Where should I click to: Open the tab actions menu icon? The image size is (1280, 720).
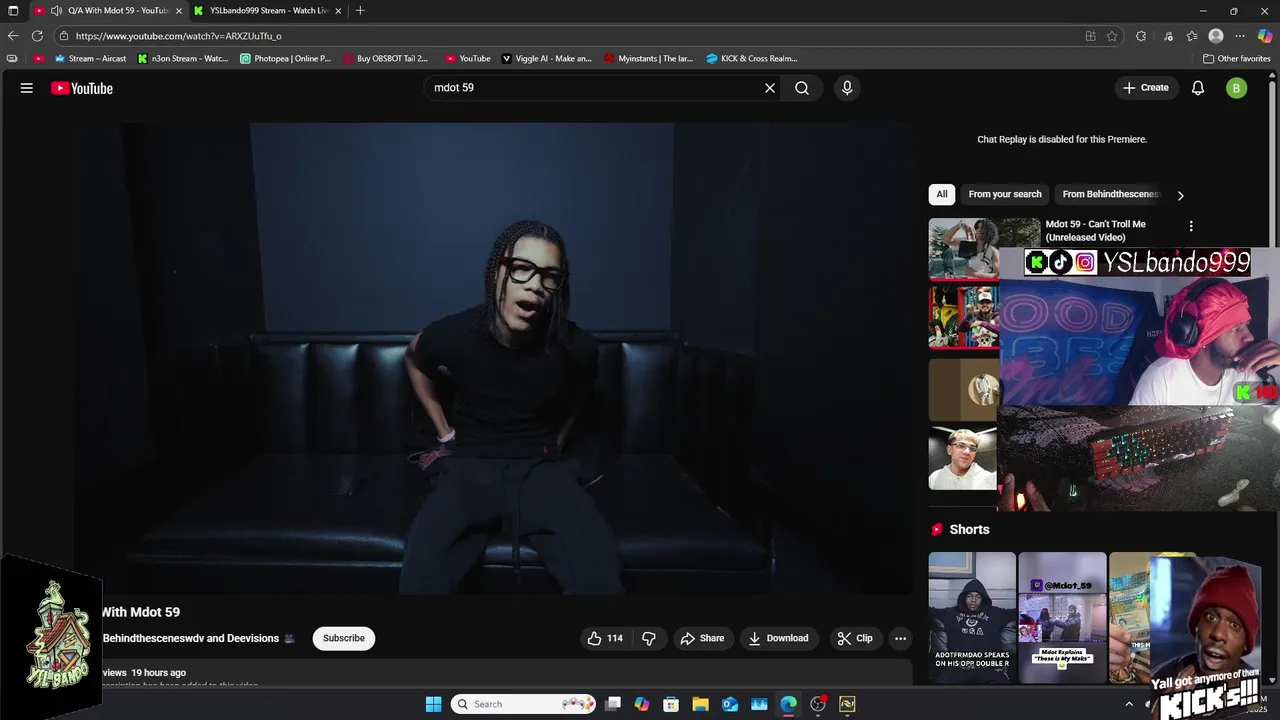(13, 11)
